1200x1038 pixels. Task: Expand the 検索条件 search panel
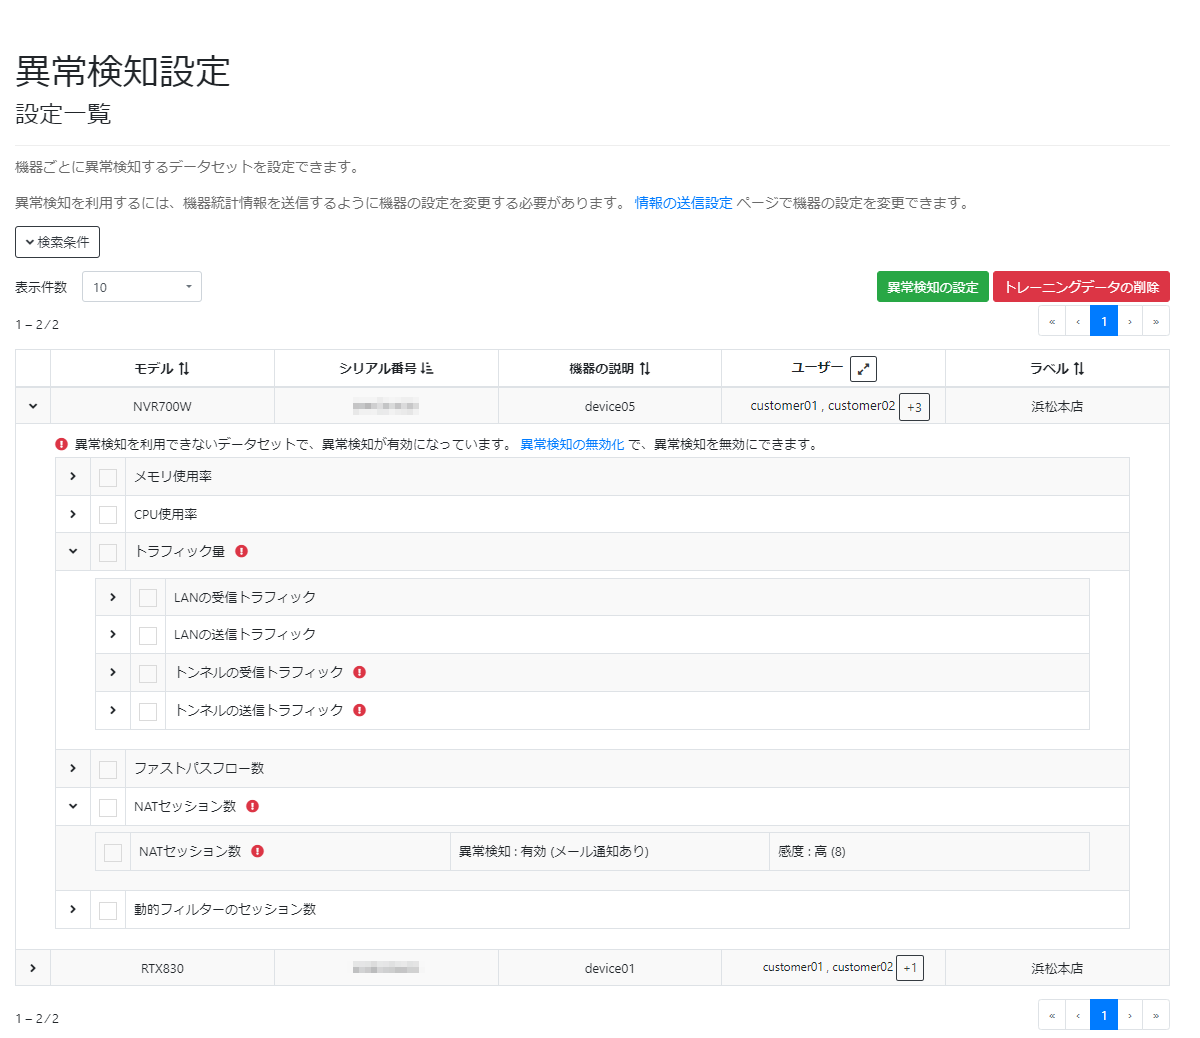pyautogui.click(x=56, y=242)
